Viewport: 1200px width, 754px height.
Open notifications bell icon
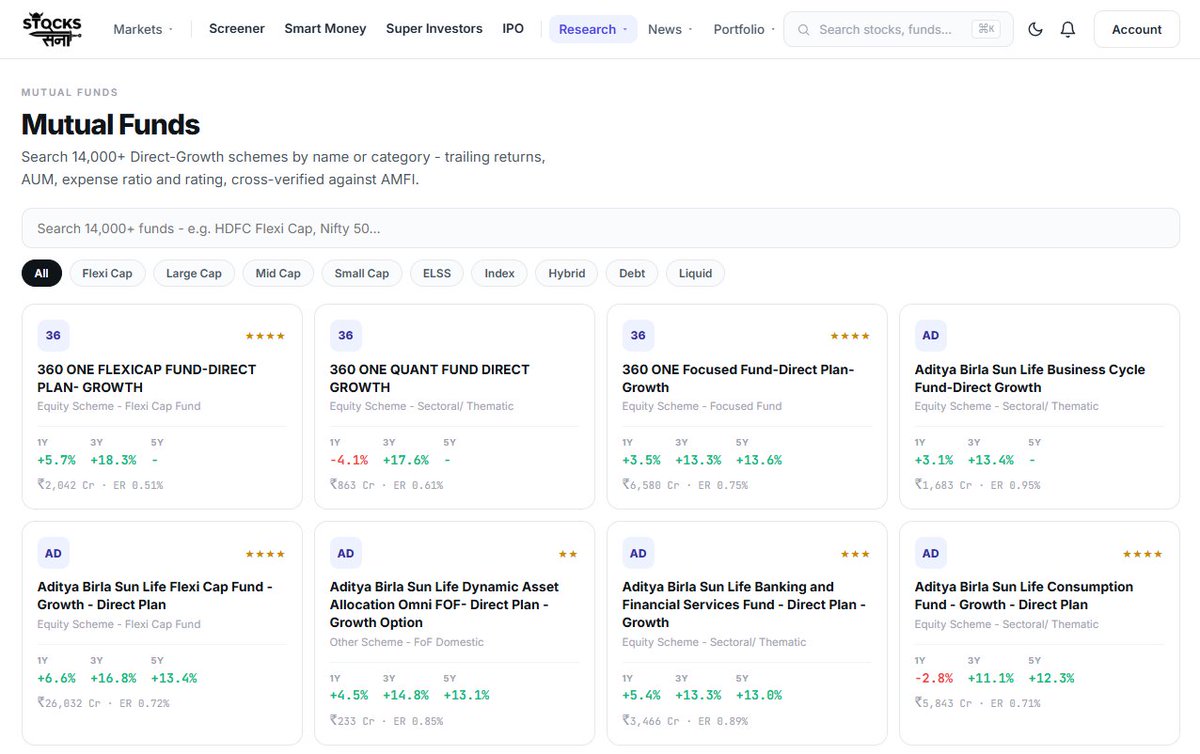click(1068, 29)
